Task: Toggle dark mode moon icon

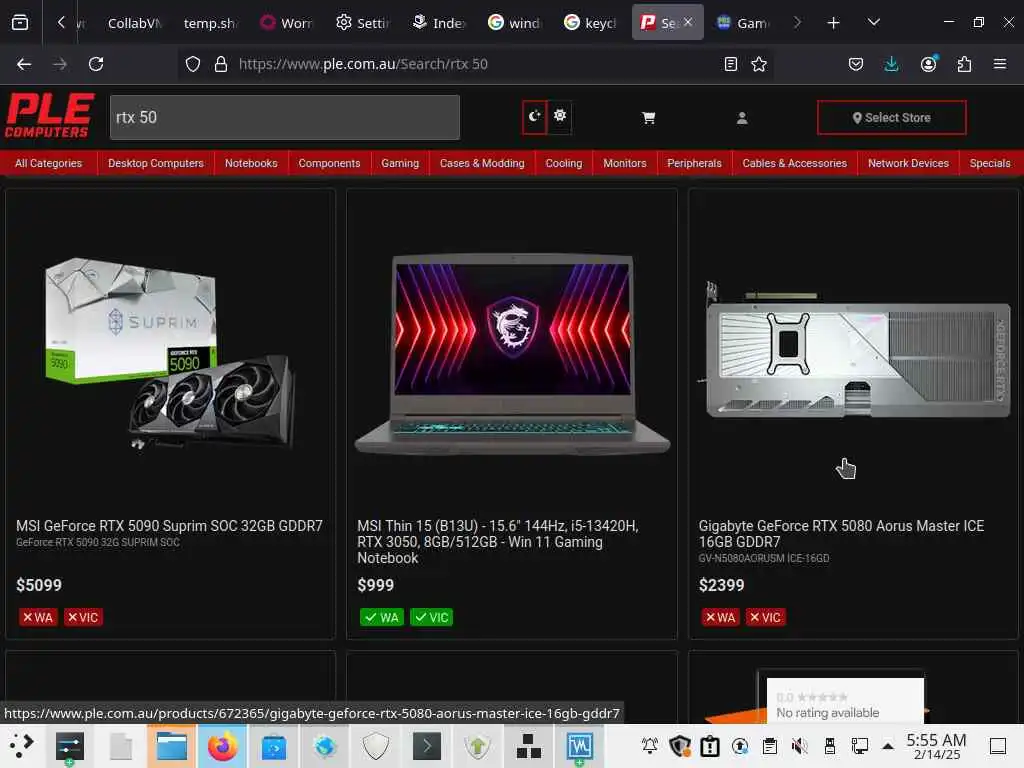Action: 534,117
